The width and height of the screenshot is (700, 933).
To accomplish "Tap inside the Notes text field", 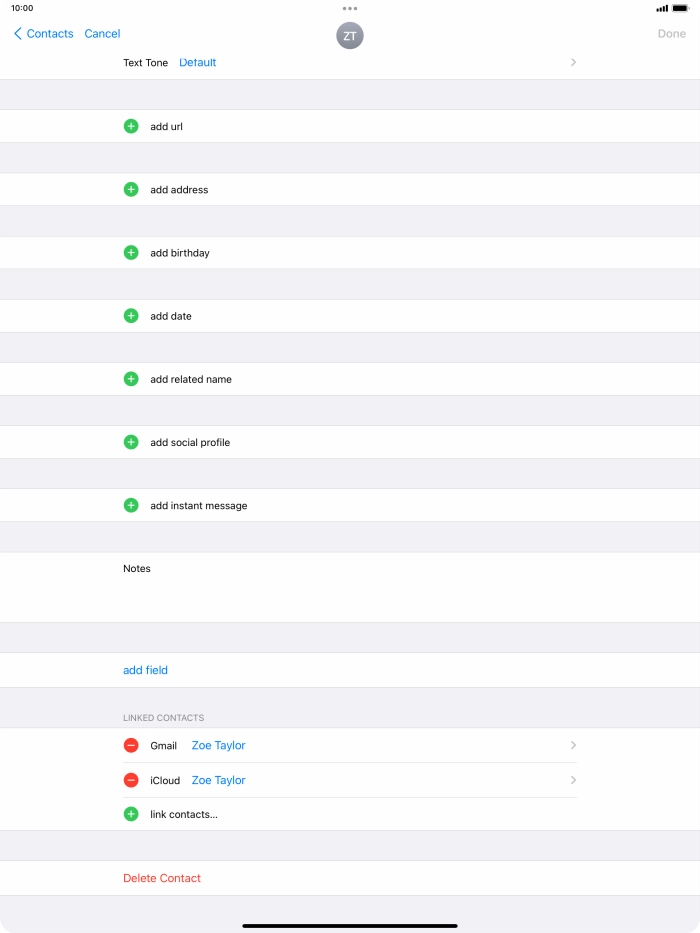I will (350, 595).
